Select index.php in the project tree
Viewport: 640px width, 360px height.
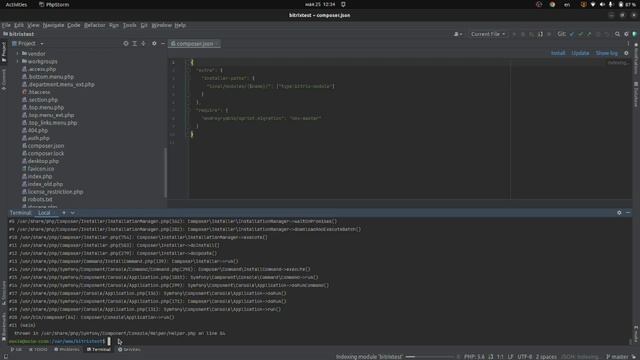(37, 176)
